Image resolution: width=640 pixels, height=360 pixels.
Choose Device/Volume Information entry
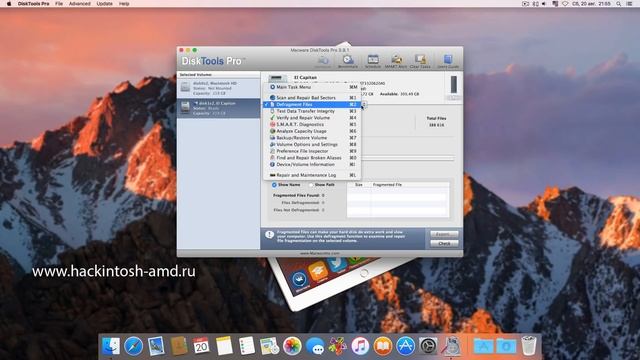click(x=312, y=164)
